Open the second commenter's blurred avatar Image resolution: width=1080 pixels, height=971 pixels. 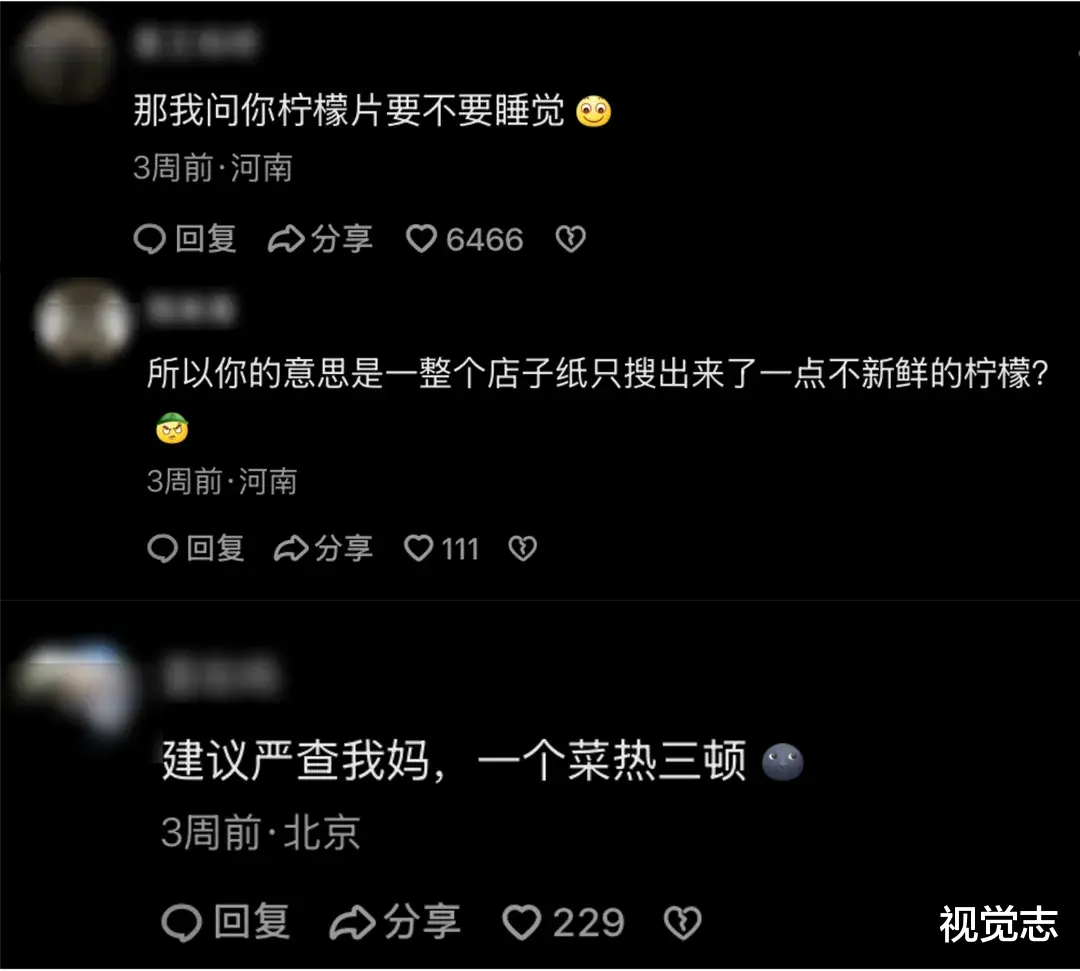point(82,320)
